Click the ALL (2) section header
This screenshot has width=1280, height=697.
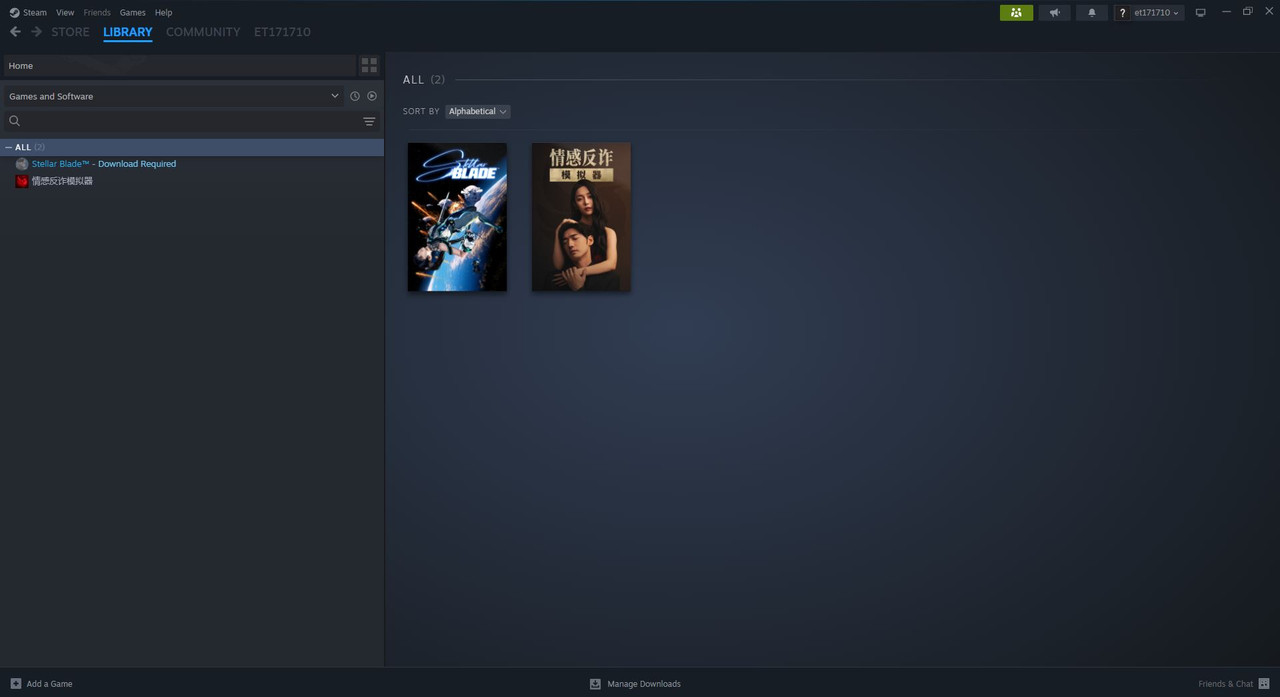424,80
